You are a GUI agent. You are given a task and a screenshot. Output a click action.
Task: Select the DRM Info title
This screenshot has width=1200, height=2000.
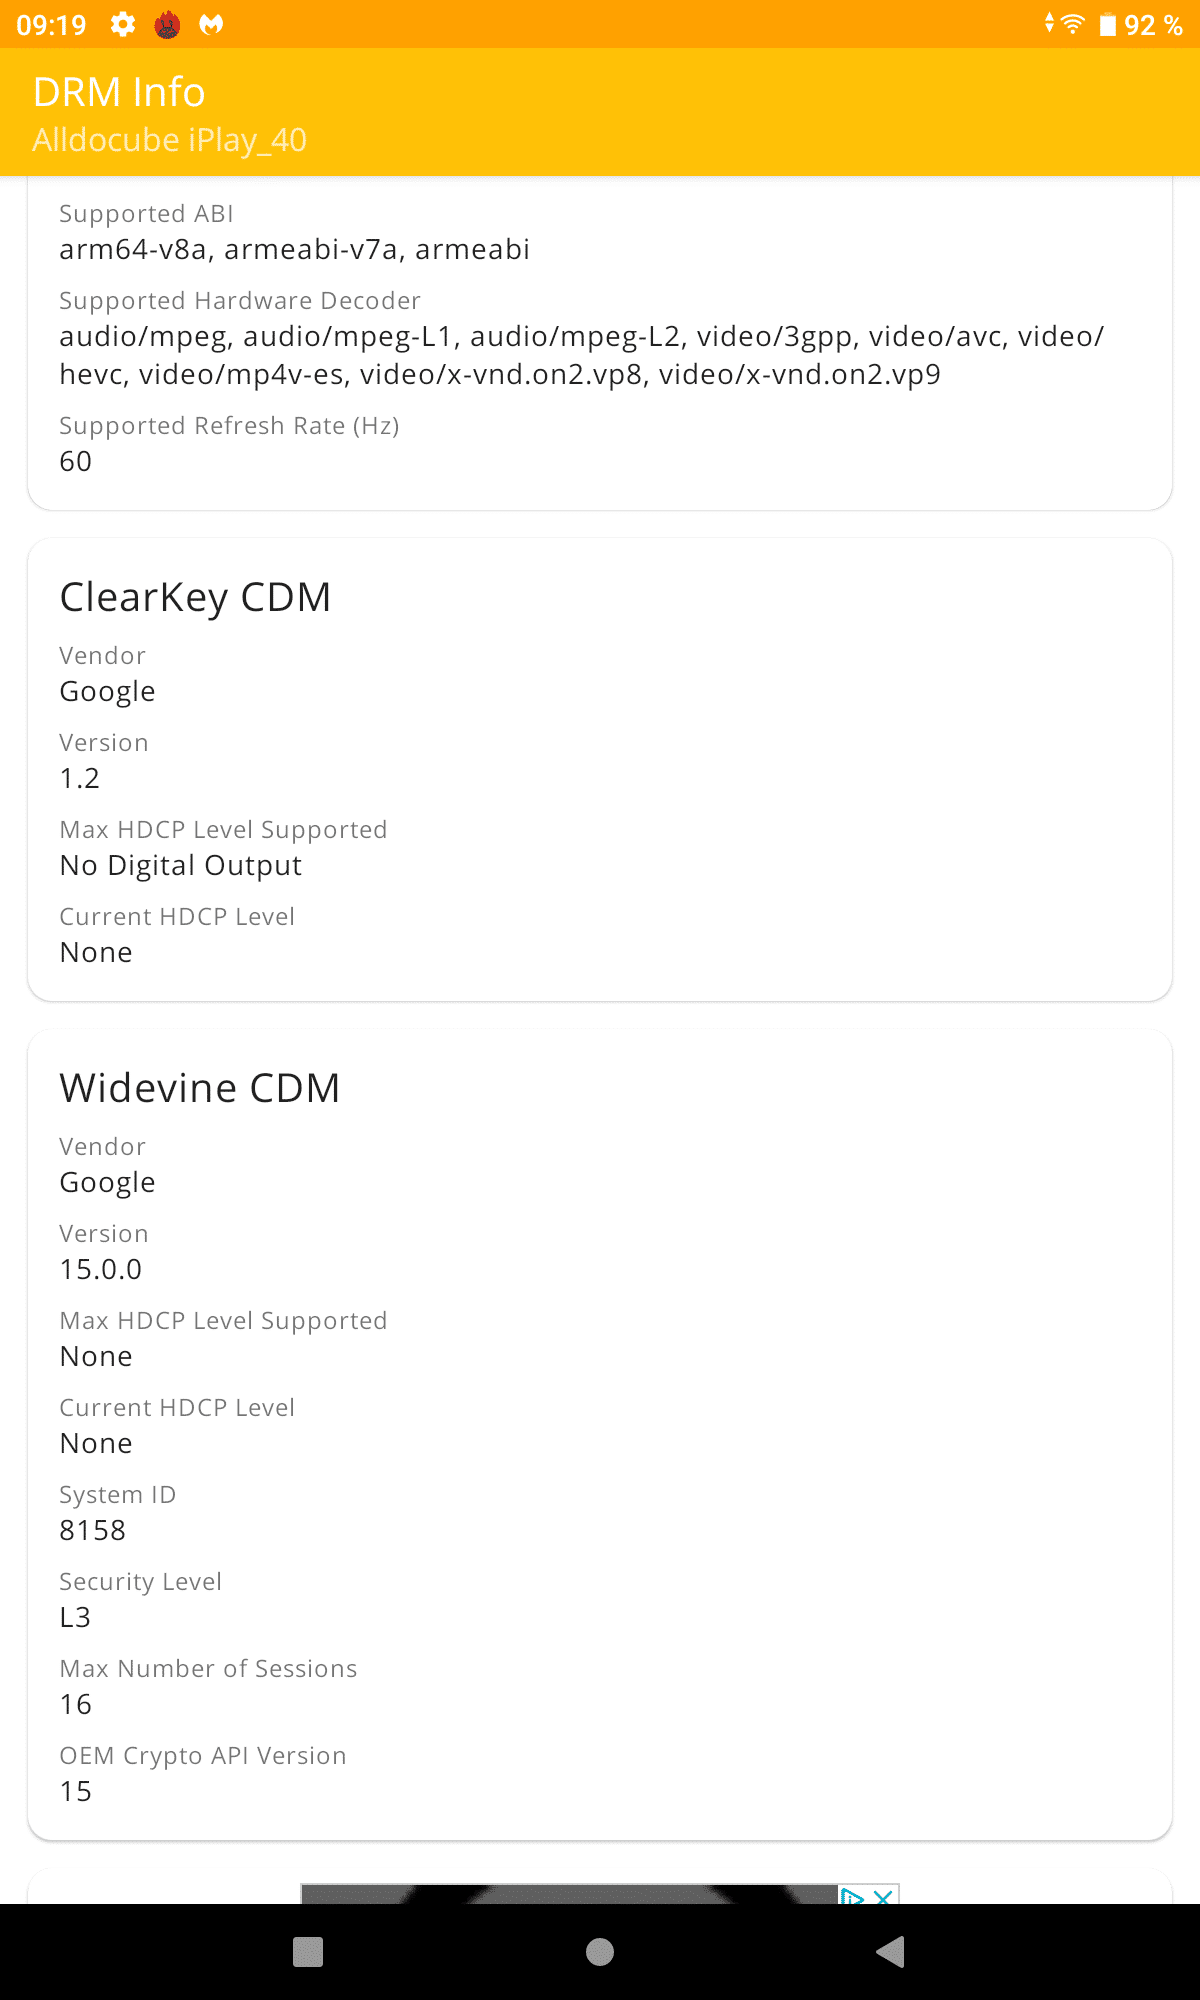tap(119, 92)
